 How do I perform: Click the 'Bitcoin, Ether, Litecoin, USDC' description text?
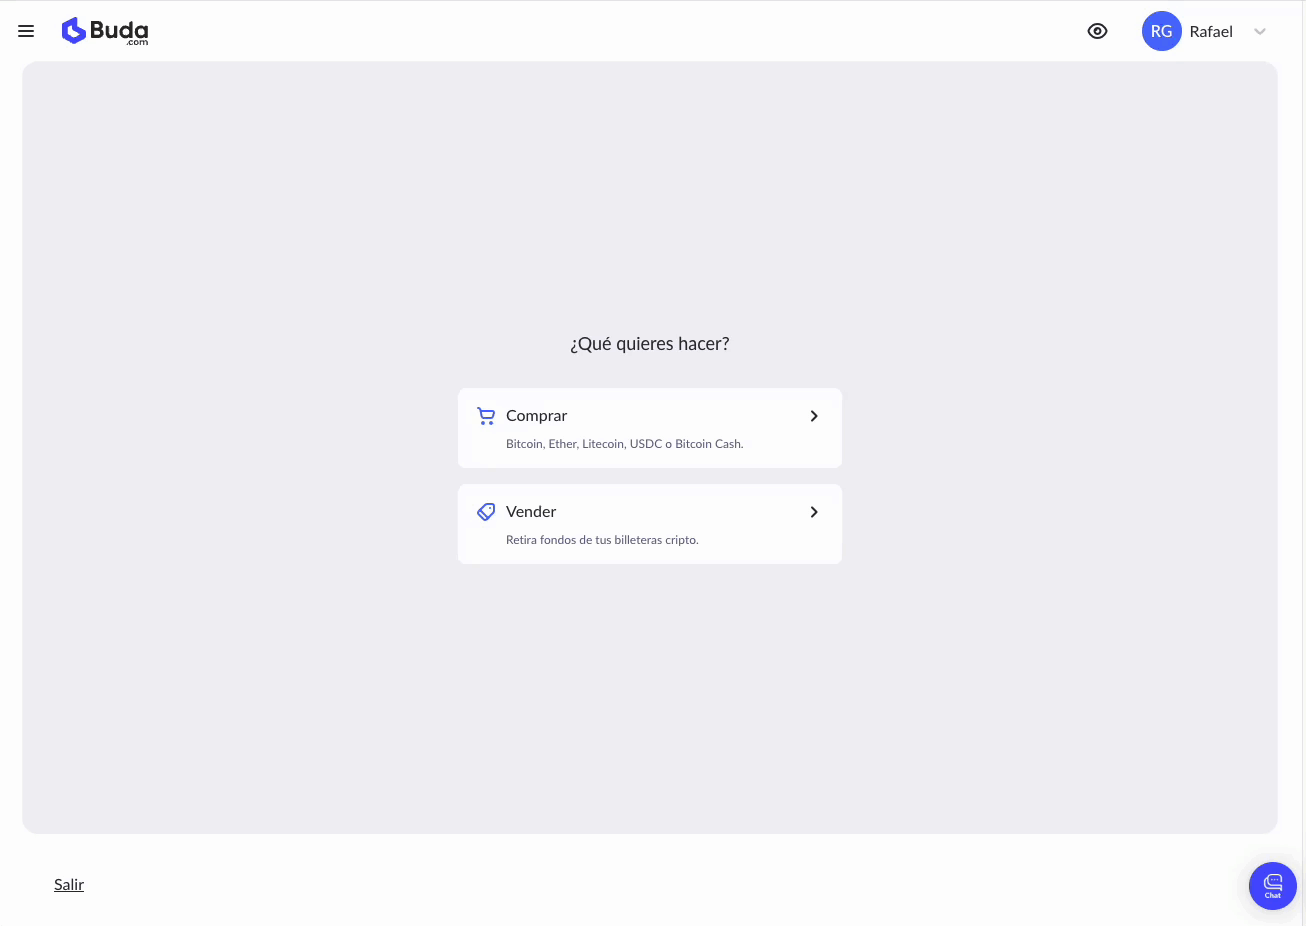coord(584,444)
